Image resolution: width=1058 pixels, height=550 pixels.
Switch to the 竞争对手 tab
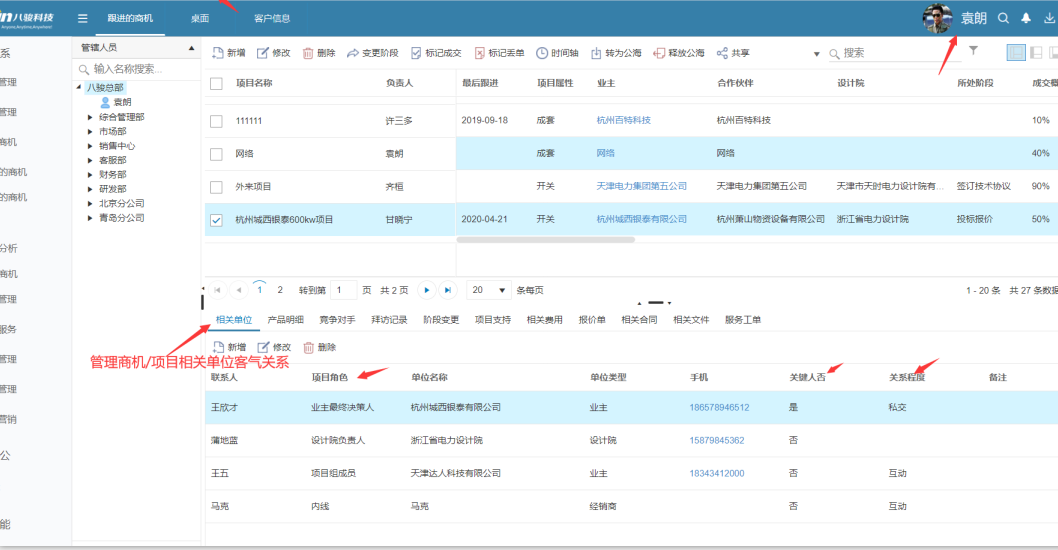337,320
